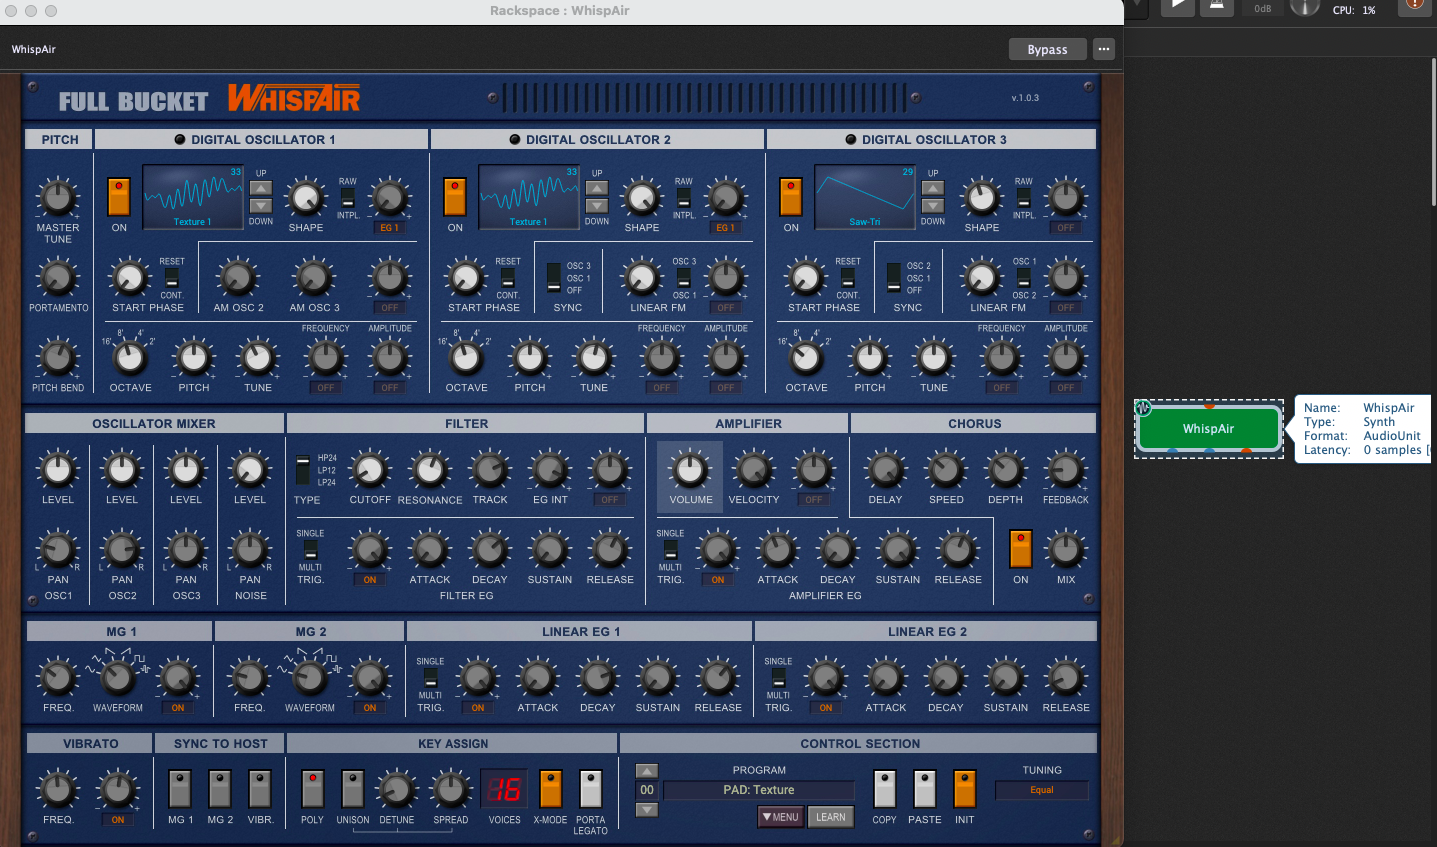The image size is (1437, 847).
Task: Click oscillator 1 OCTAVE knob
Action: [x=130, y=358]
